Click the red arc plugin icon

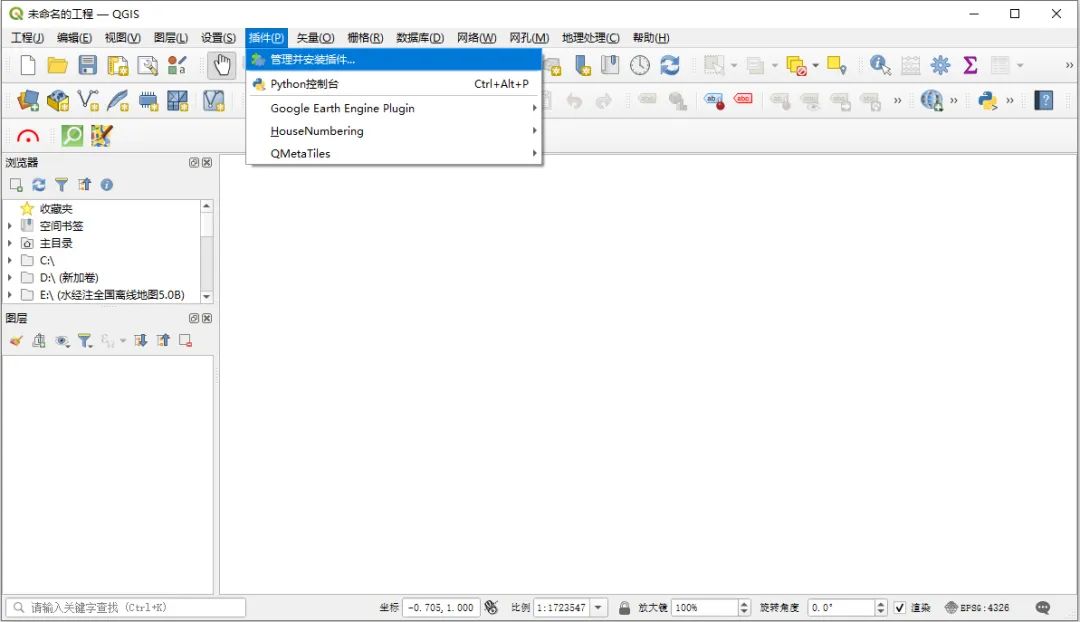click(28, 136)
